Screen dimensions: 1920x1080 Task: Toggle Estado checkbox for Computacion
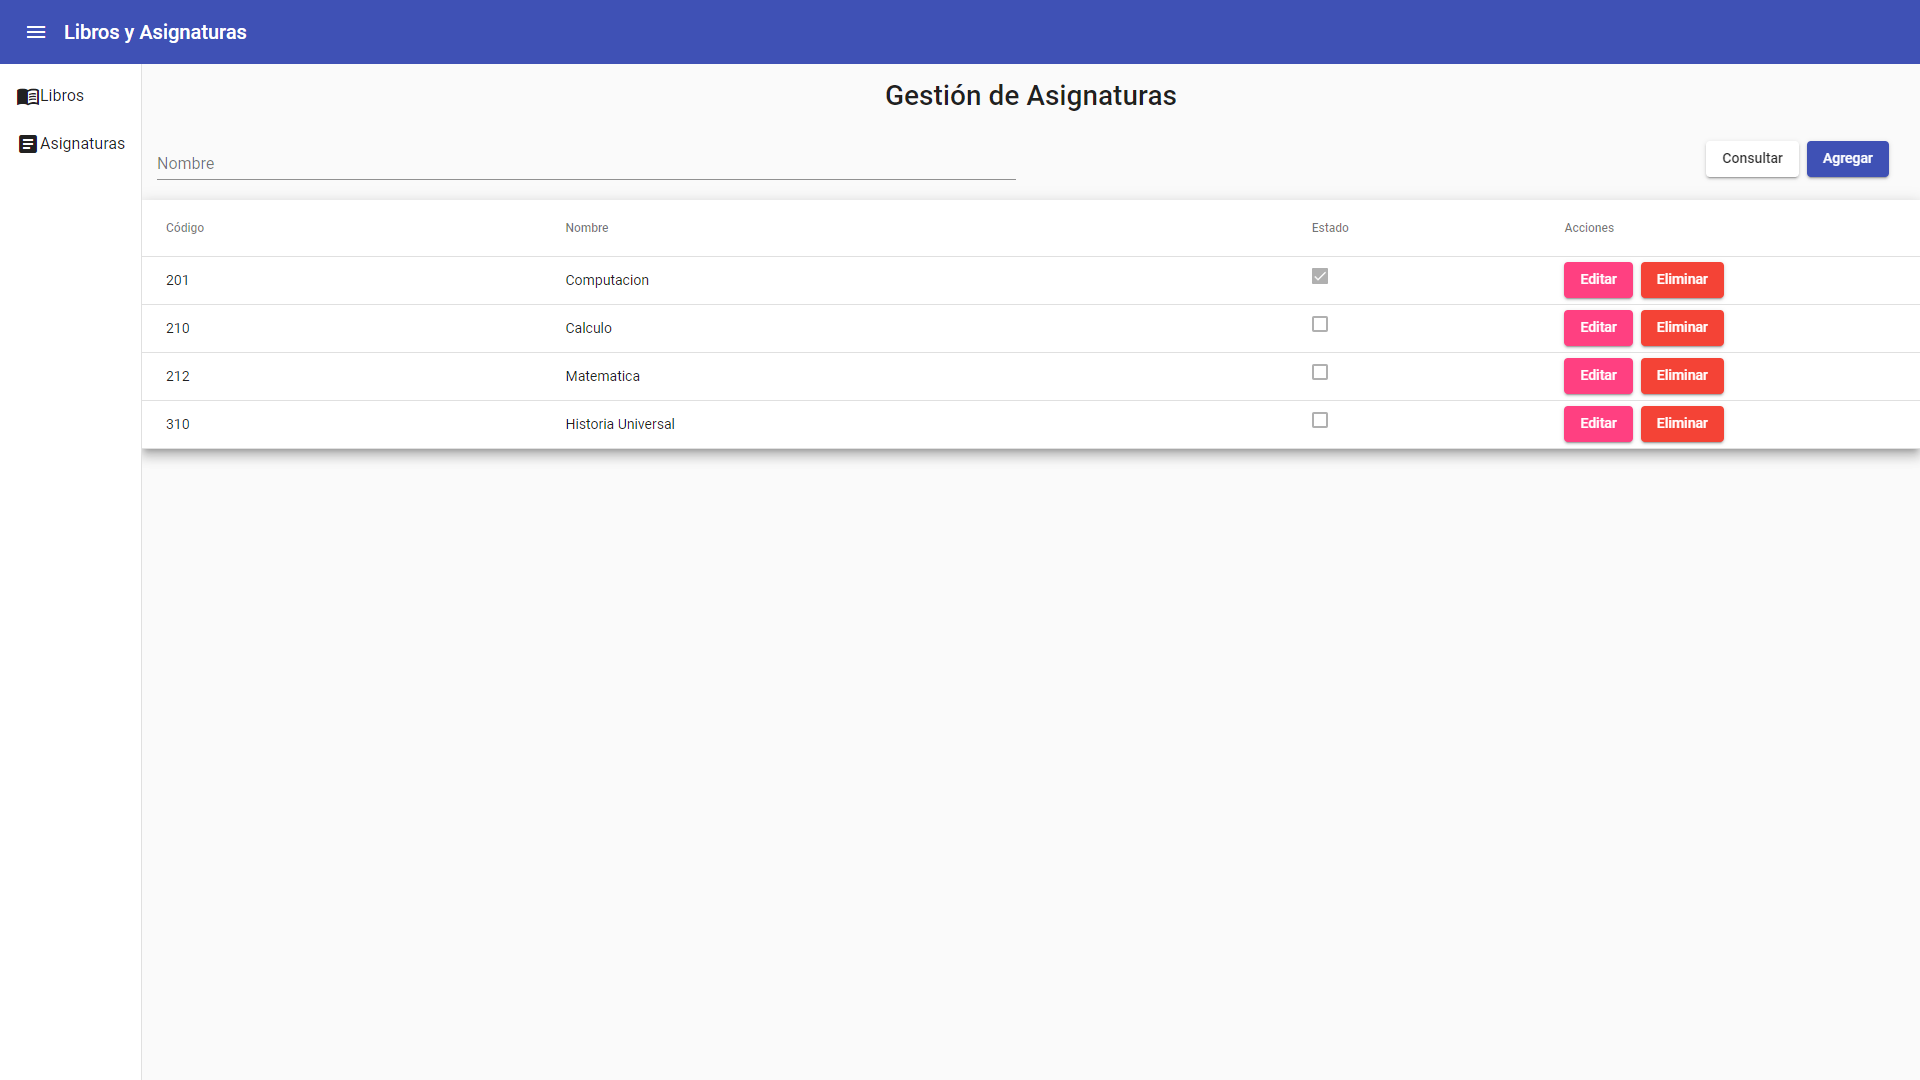click(x=1320, y=276)
